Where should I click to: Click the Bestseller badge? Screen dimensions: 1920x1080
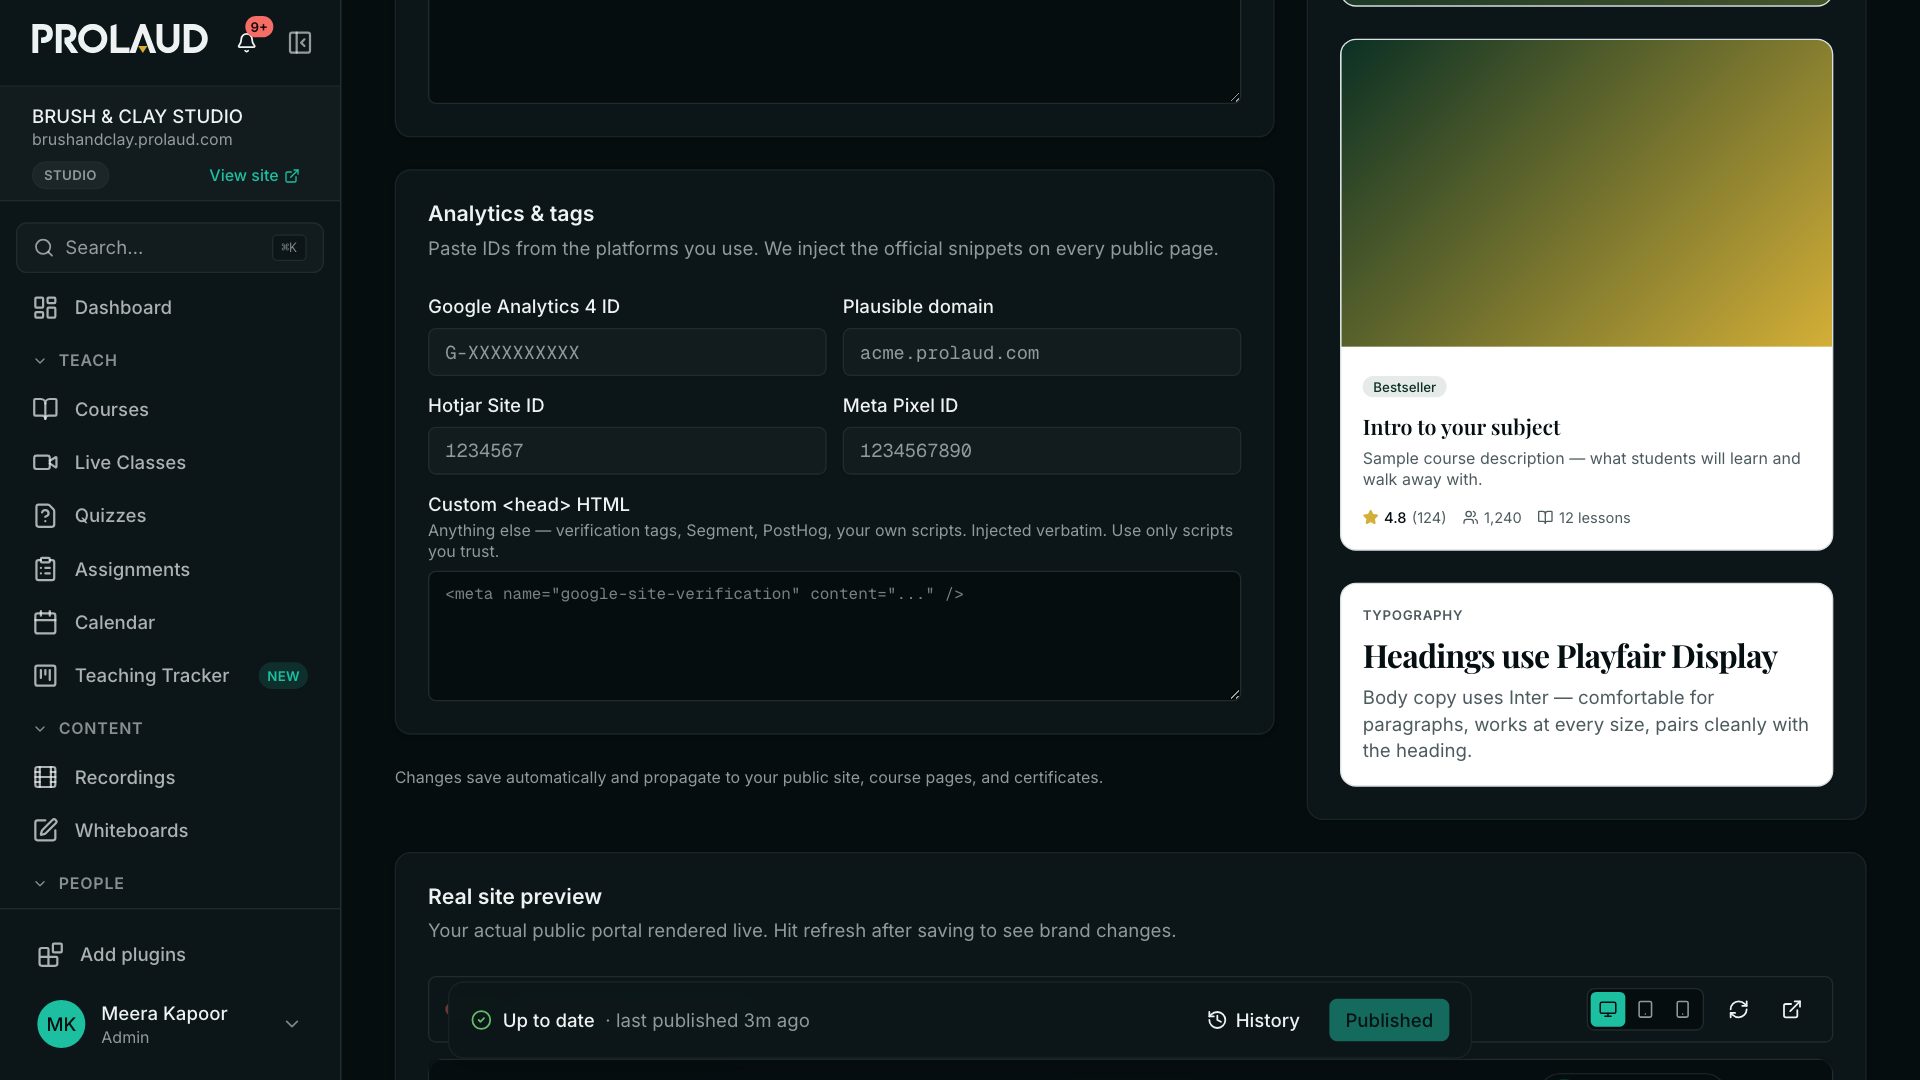point(1404,387)
